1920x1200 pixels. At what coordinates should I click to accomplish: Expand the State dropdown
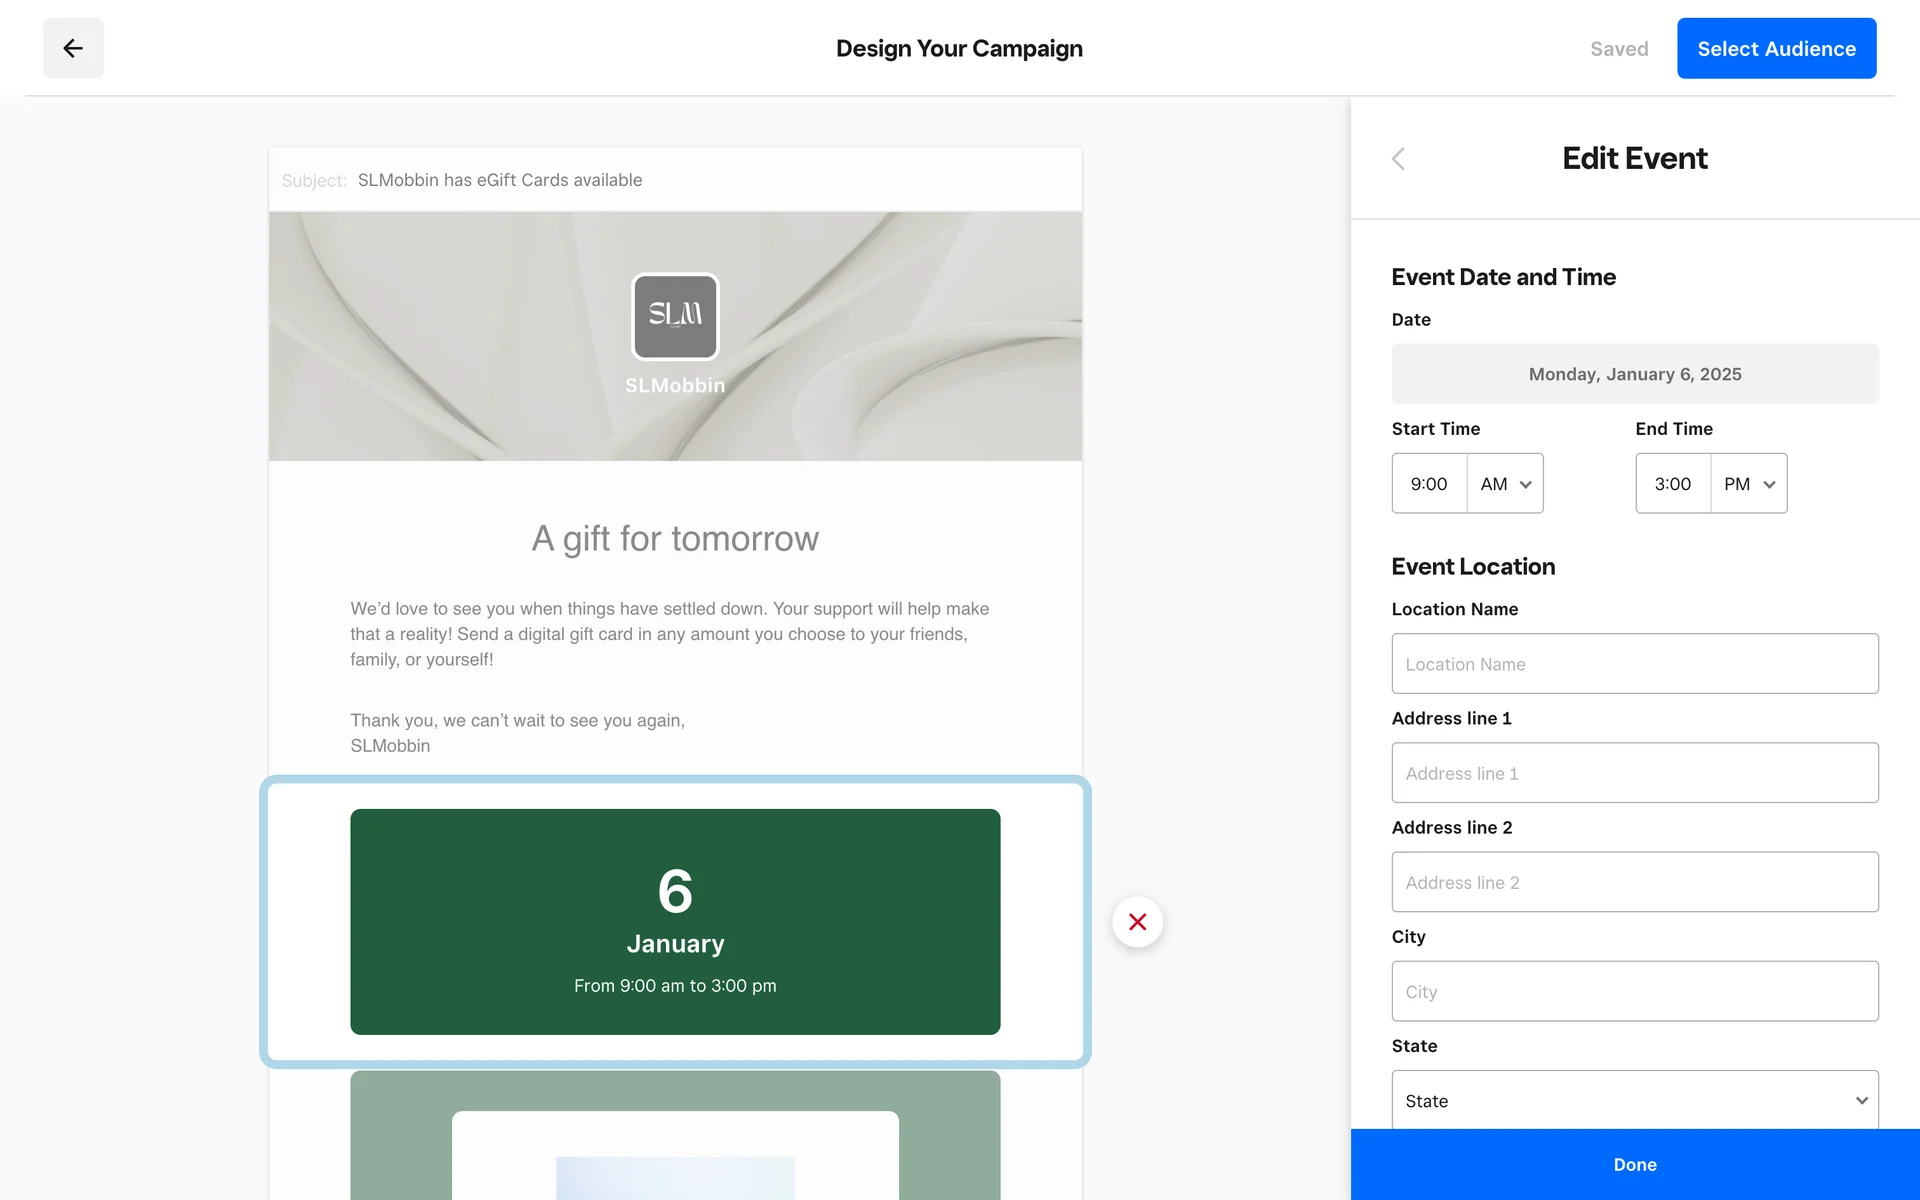tap(1634, 1100)
